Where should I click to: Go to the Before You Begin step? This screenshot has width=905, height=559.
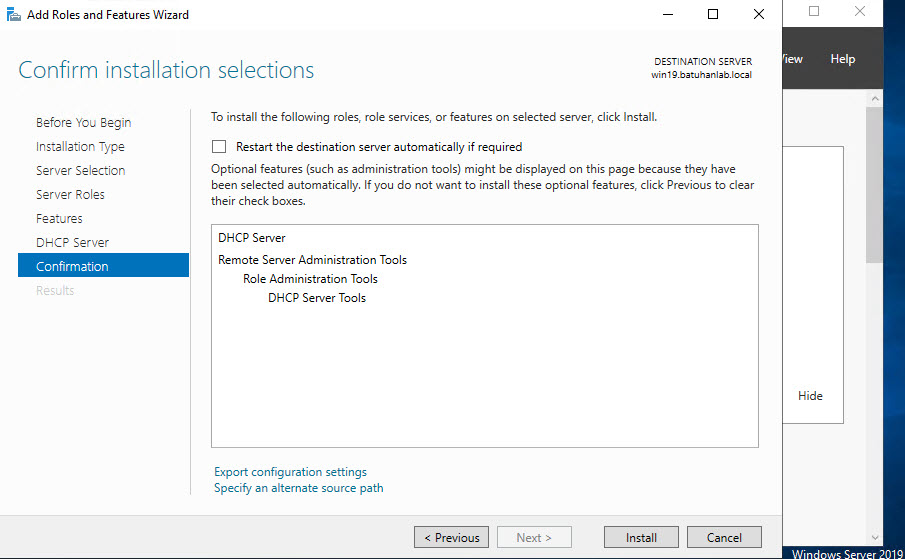(83, 122)
